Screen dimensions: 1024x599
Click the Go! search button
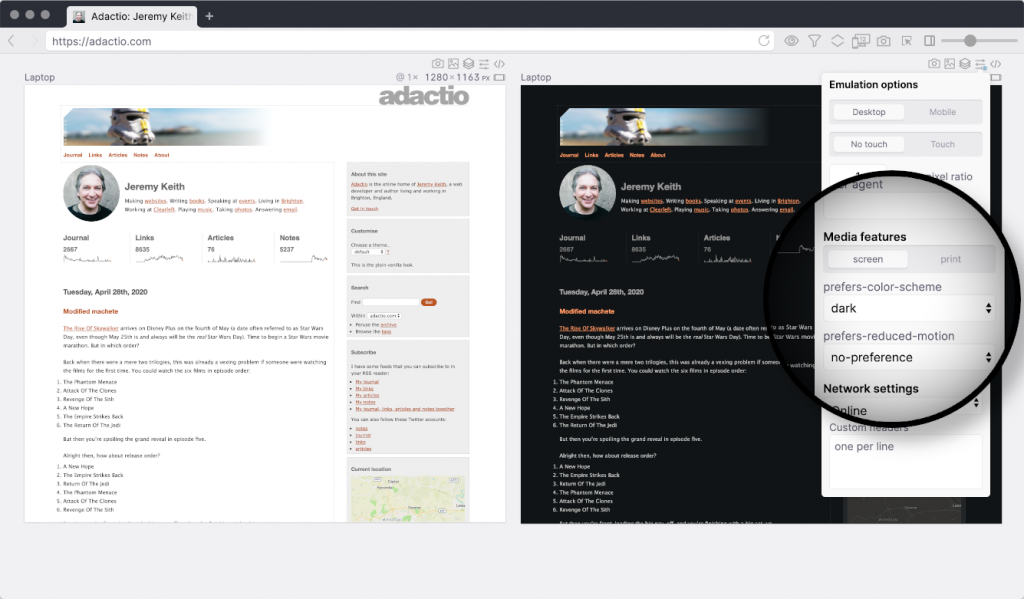tap(430, 302)
